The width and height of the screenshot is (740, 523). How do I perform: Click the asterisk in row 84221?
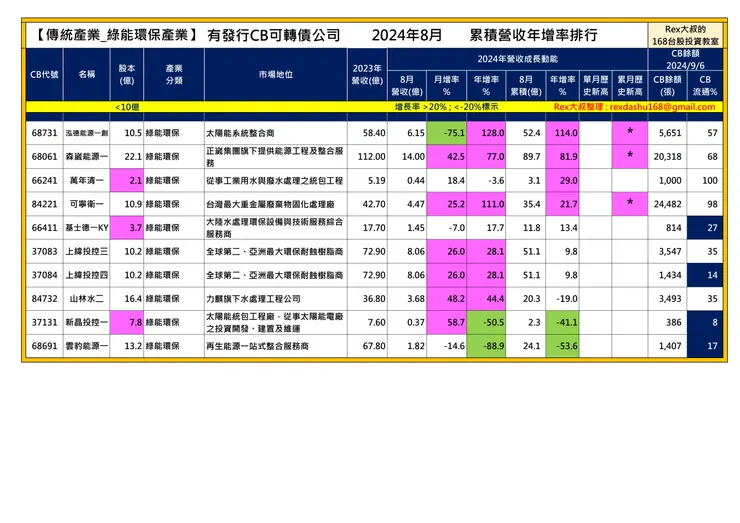(x=630, y=203)
